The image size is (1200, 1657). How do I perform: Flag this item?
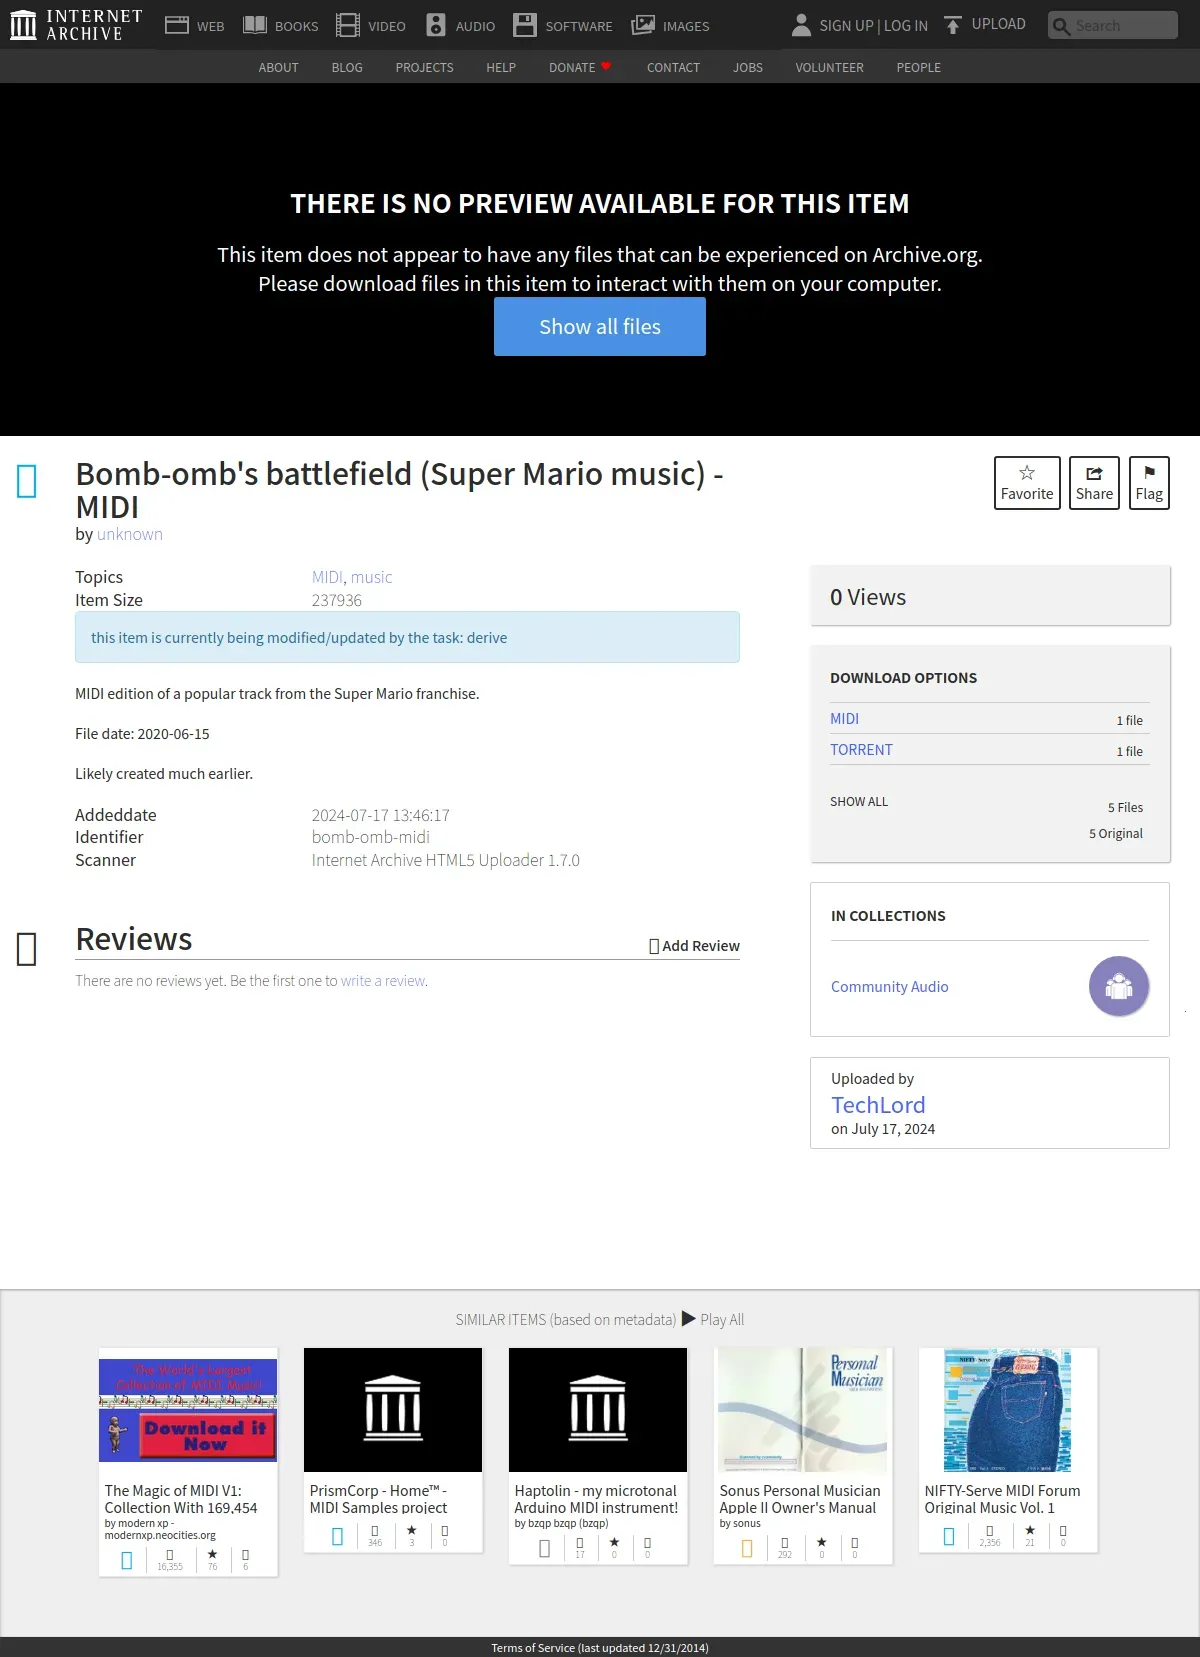pos(1149,483)
